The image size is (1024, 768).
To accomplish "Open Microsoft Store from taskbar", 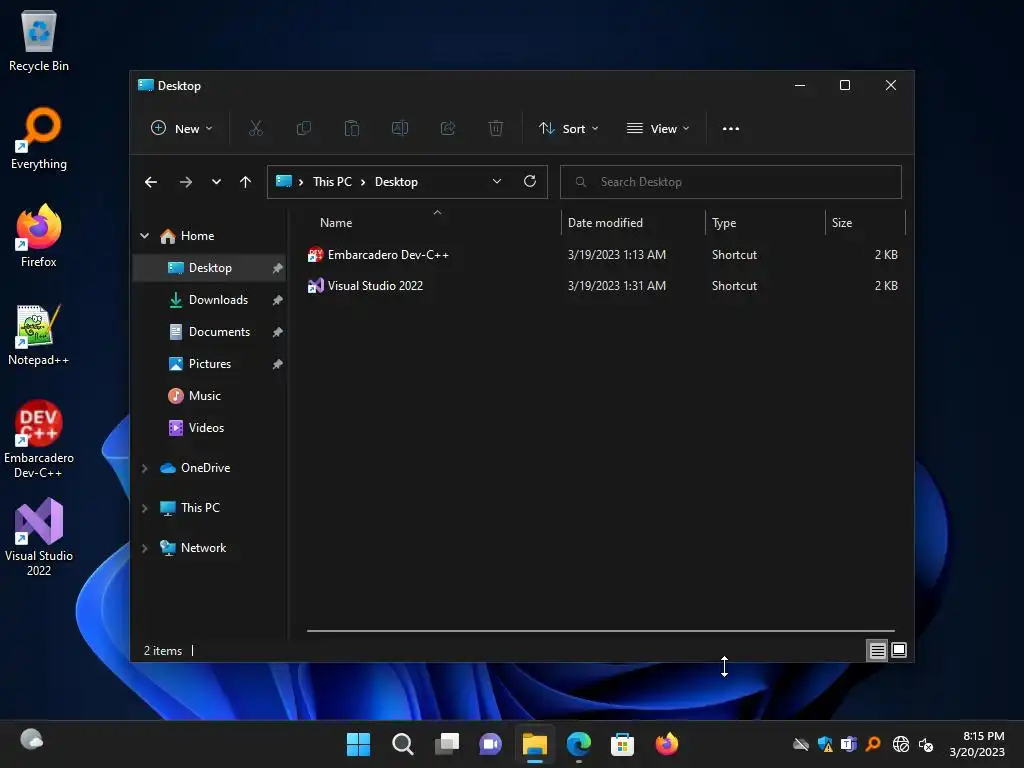I will [622, 744].
